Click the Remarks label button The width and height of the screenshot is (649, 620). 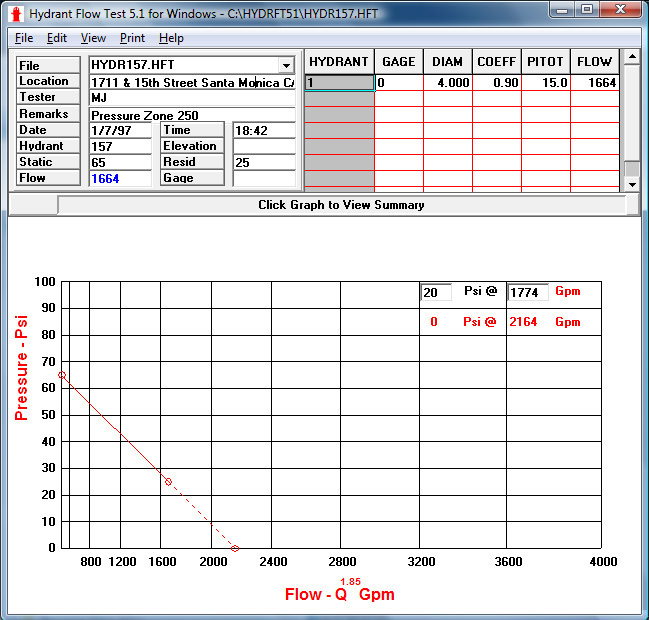coord(48,113)
